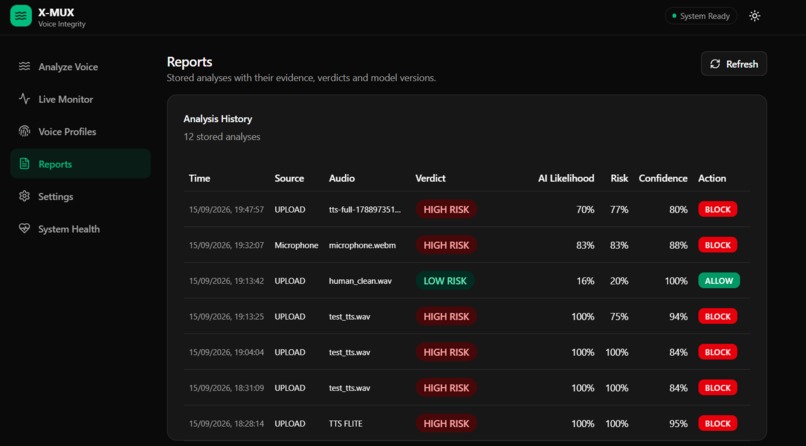Select the TTS FLITE audio name
The width and height of the screenshot is (806, 446).
(345, 424)
